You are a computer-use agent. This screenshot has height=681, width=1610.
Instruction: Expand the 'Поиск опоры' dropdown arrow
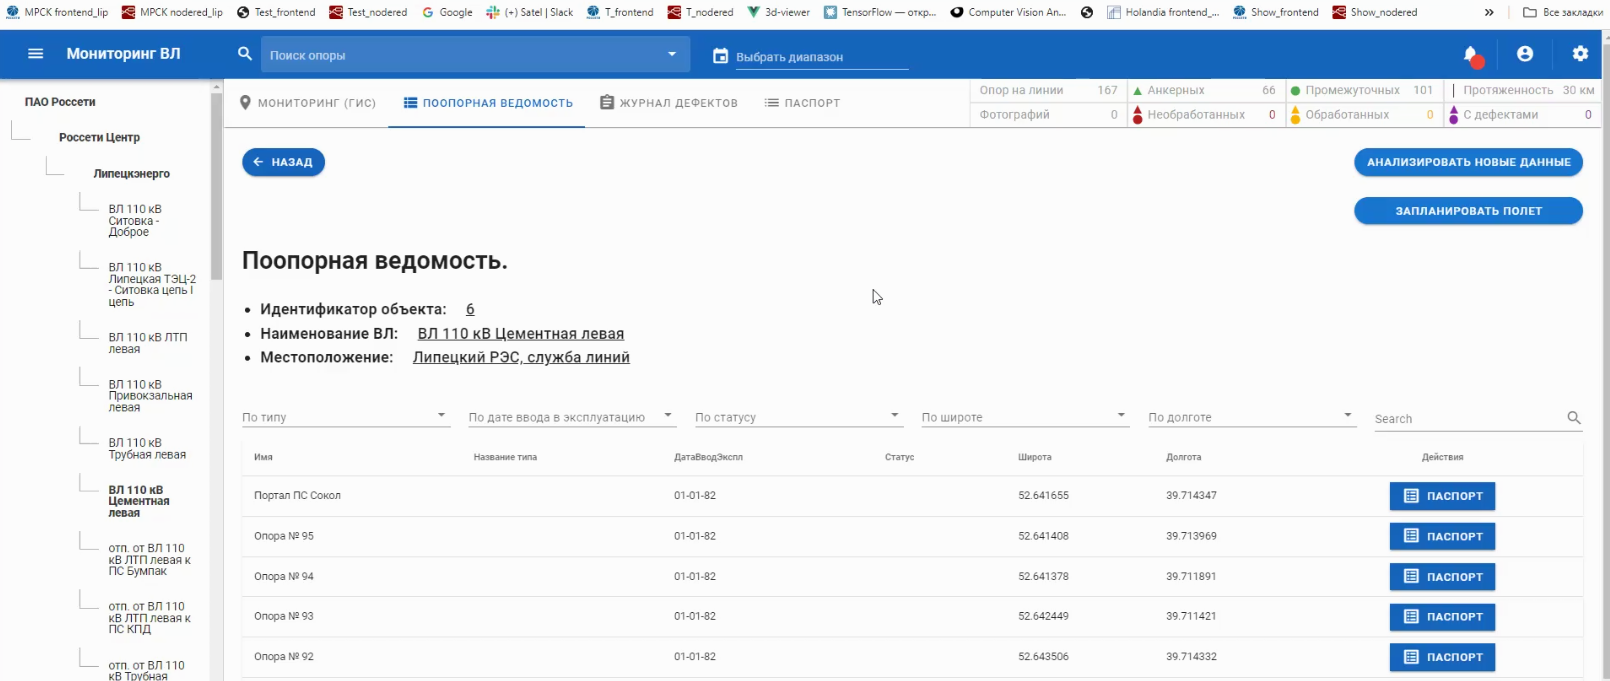click(672, 54)
